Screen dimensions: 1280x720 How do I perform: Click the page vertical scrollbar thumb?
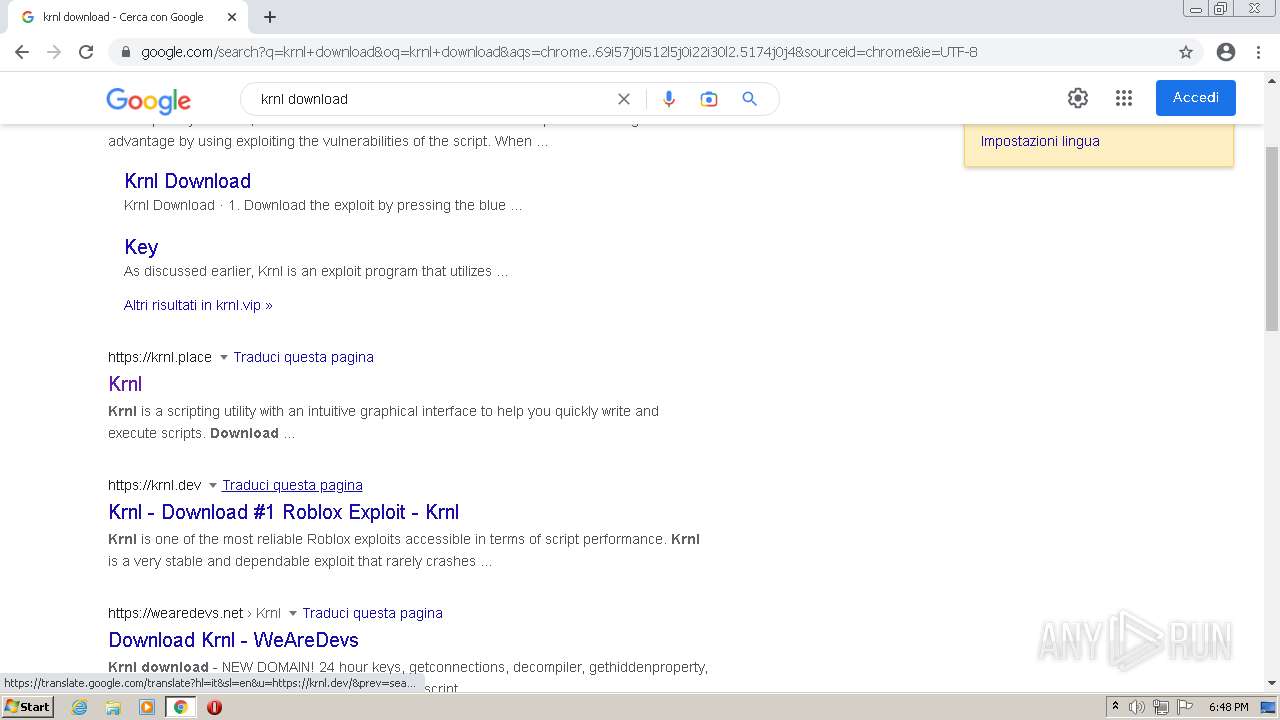[1272, 238]
